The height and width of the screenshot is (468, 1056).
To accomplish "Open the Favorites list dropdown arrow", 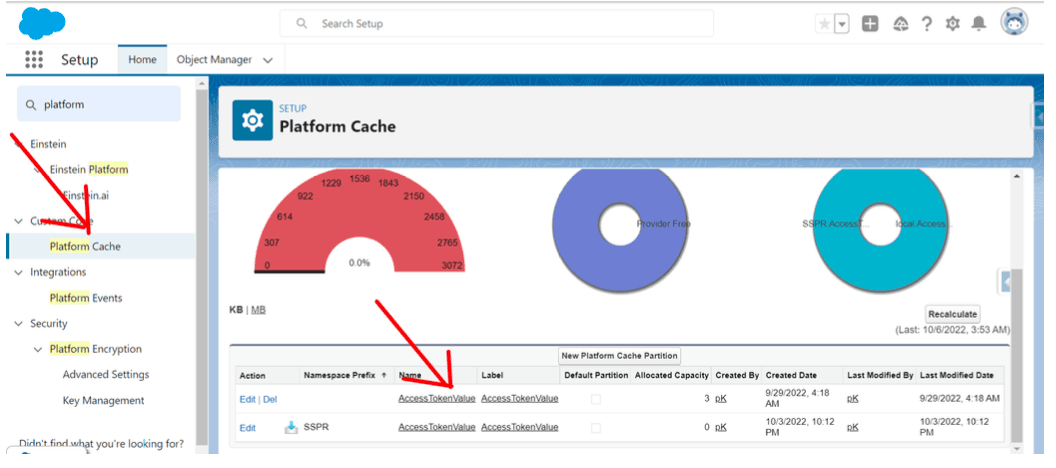I will point(842,24).
